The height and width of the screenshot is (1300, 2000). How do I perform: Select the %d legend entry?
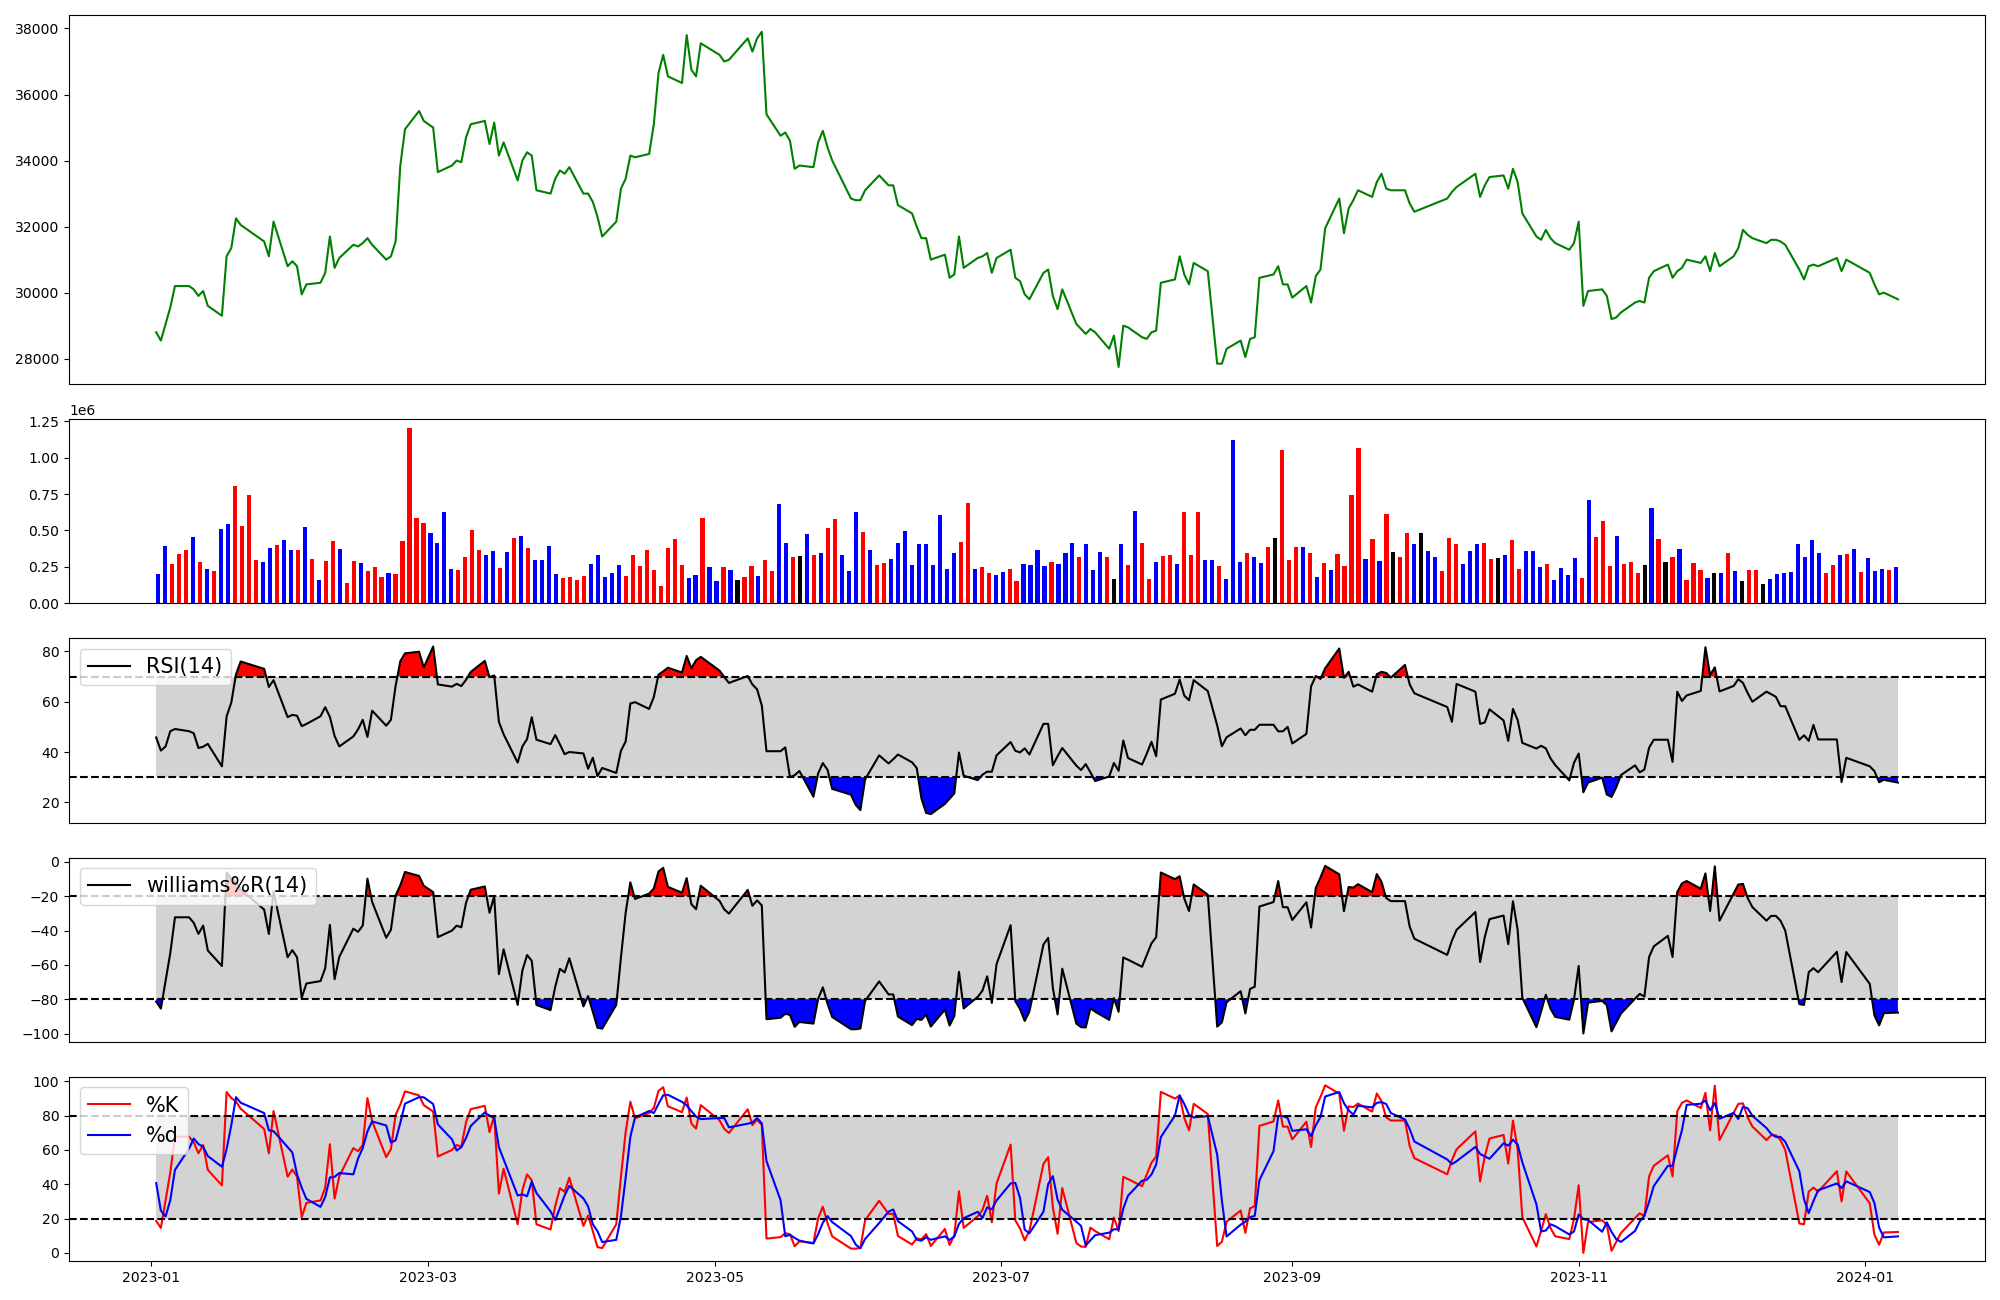click(162, 1135)
